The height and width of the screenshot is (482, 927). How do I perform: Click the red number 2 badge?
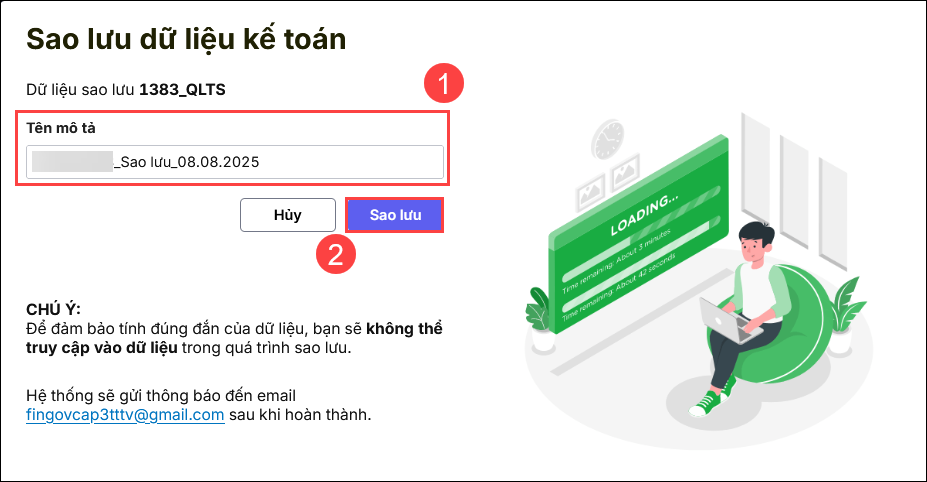337,252
